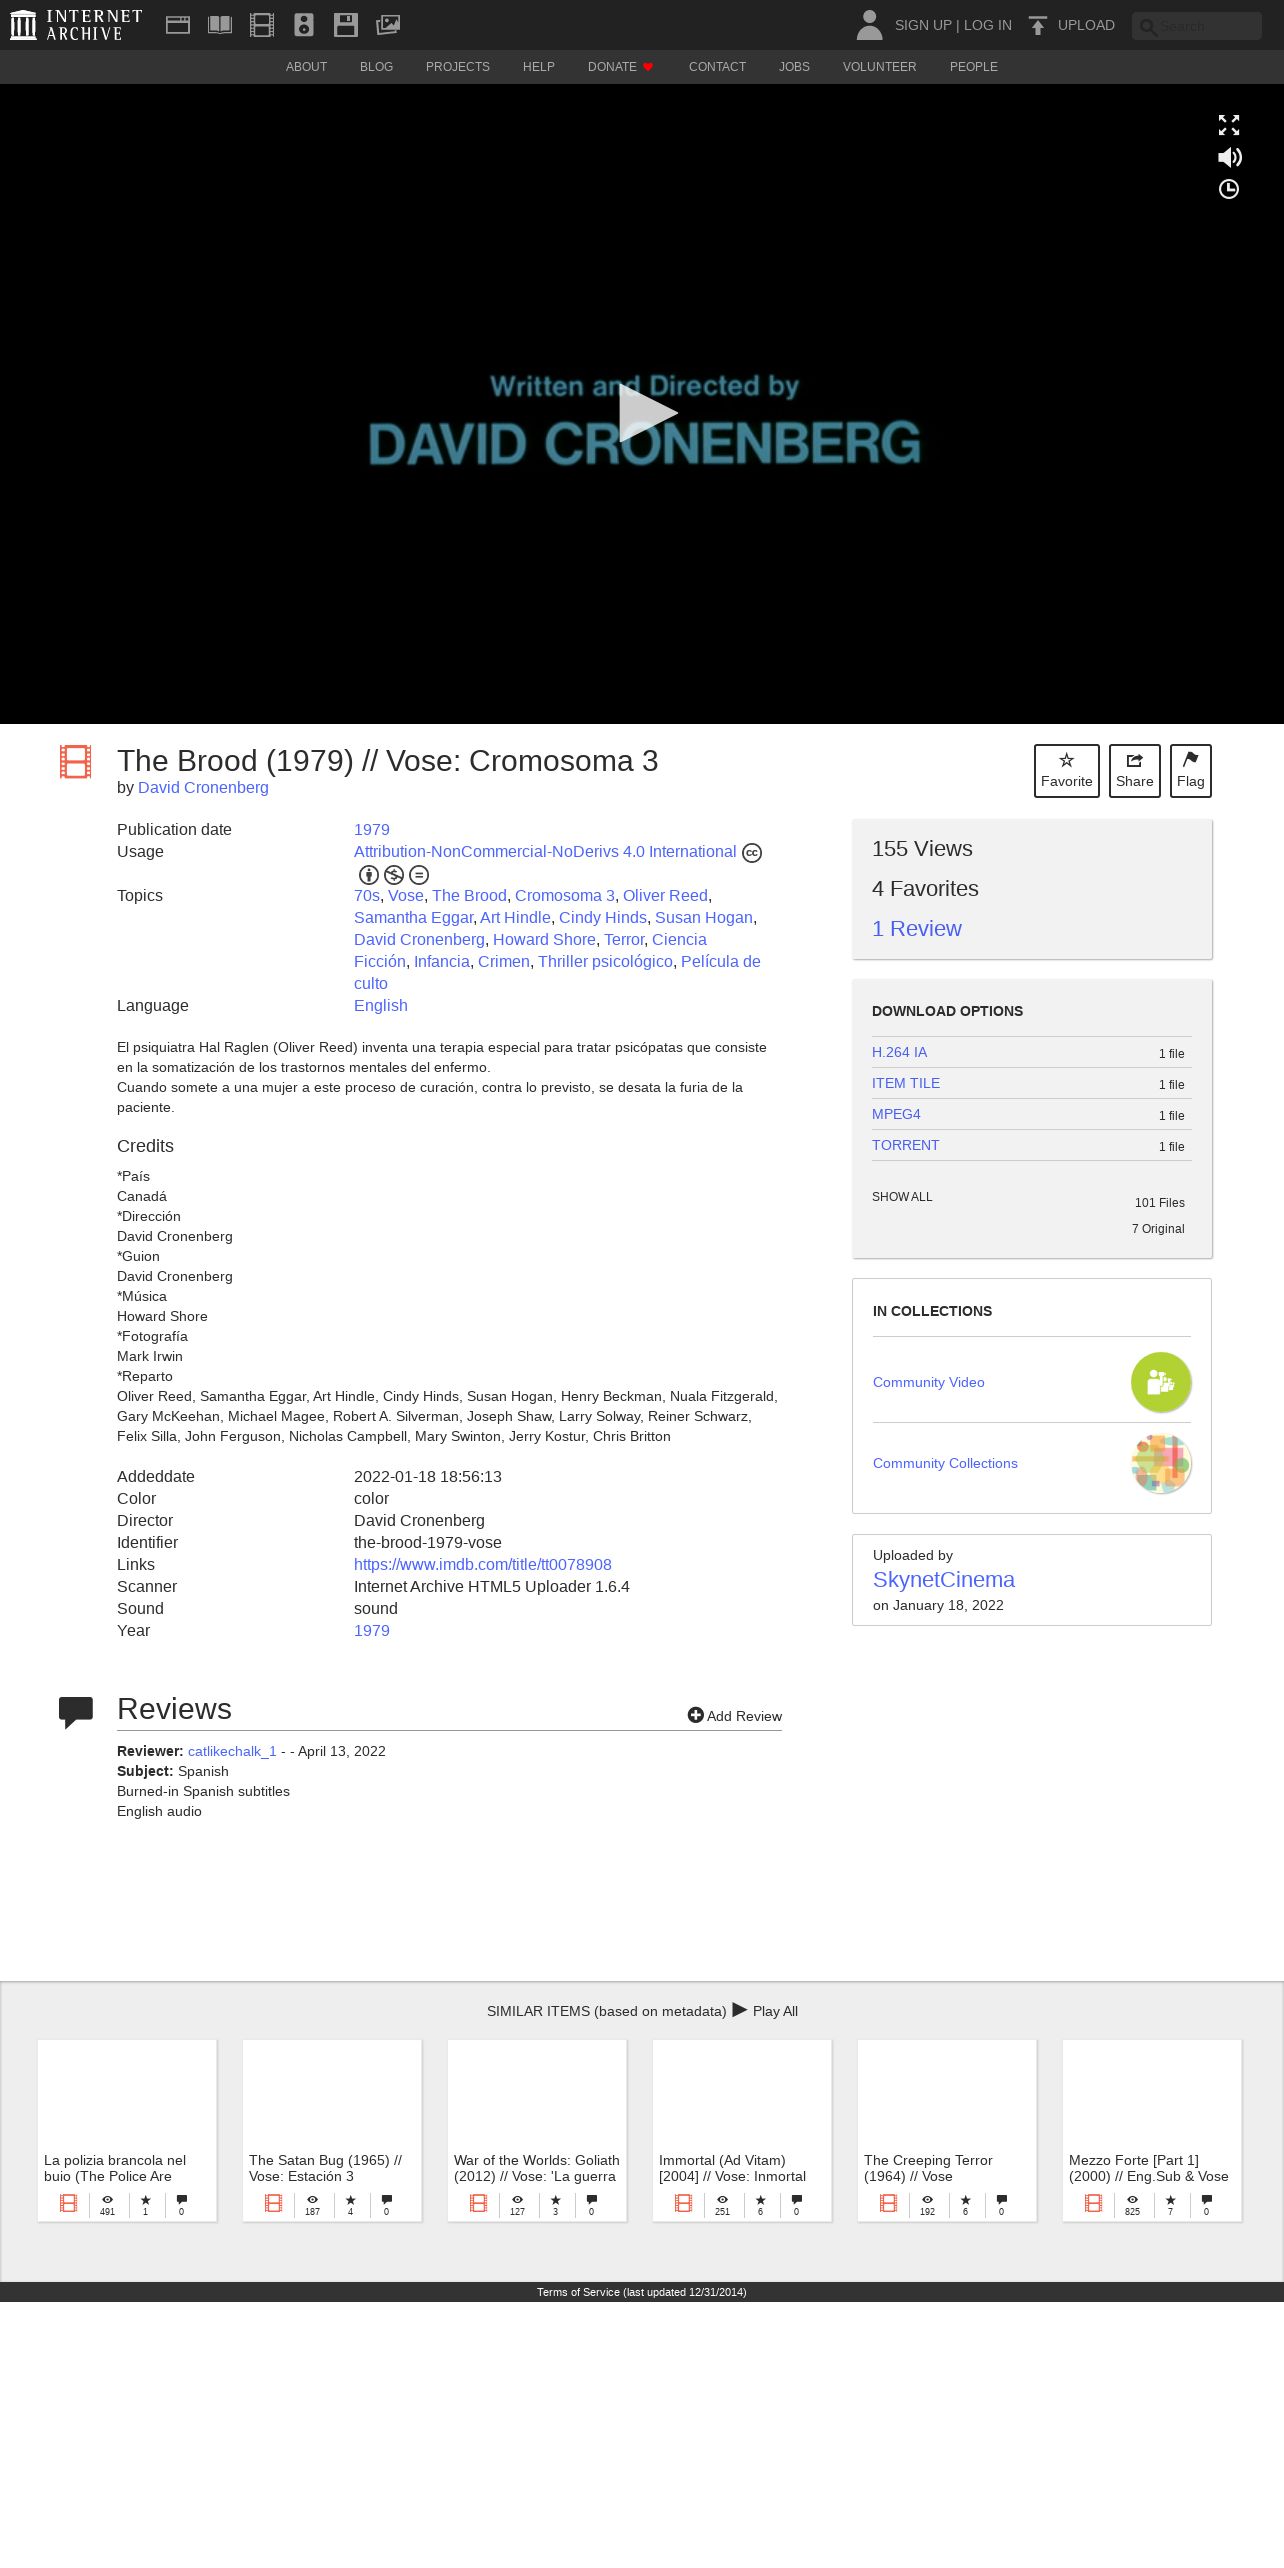The image size is (1284, 2568).
Task: Open the Software floppy disk icon
Action: tap(346, 25)
